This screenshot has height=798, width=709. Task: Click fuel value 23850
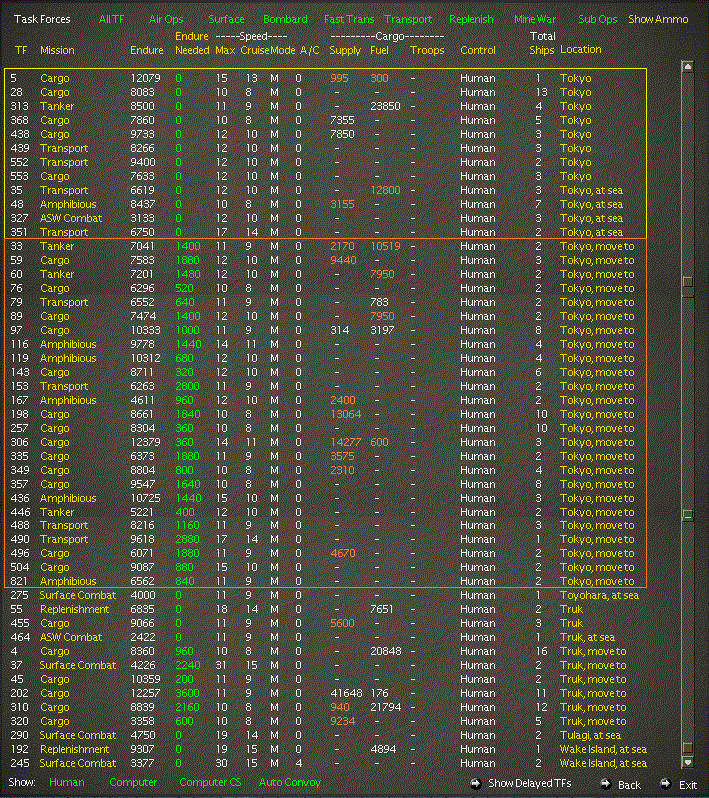[x=385, y=106]
